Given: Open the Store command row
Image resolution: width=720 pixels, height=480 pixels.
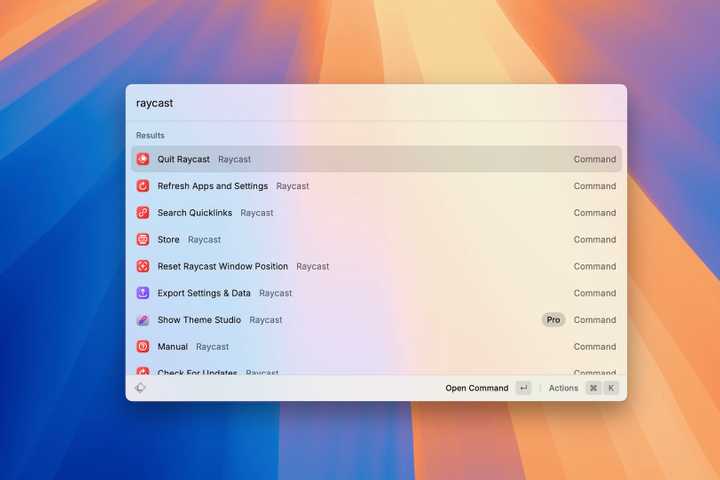Looking at the screenshot, I should tap(169, 240).
